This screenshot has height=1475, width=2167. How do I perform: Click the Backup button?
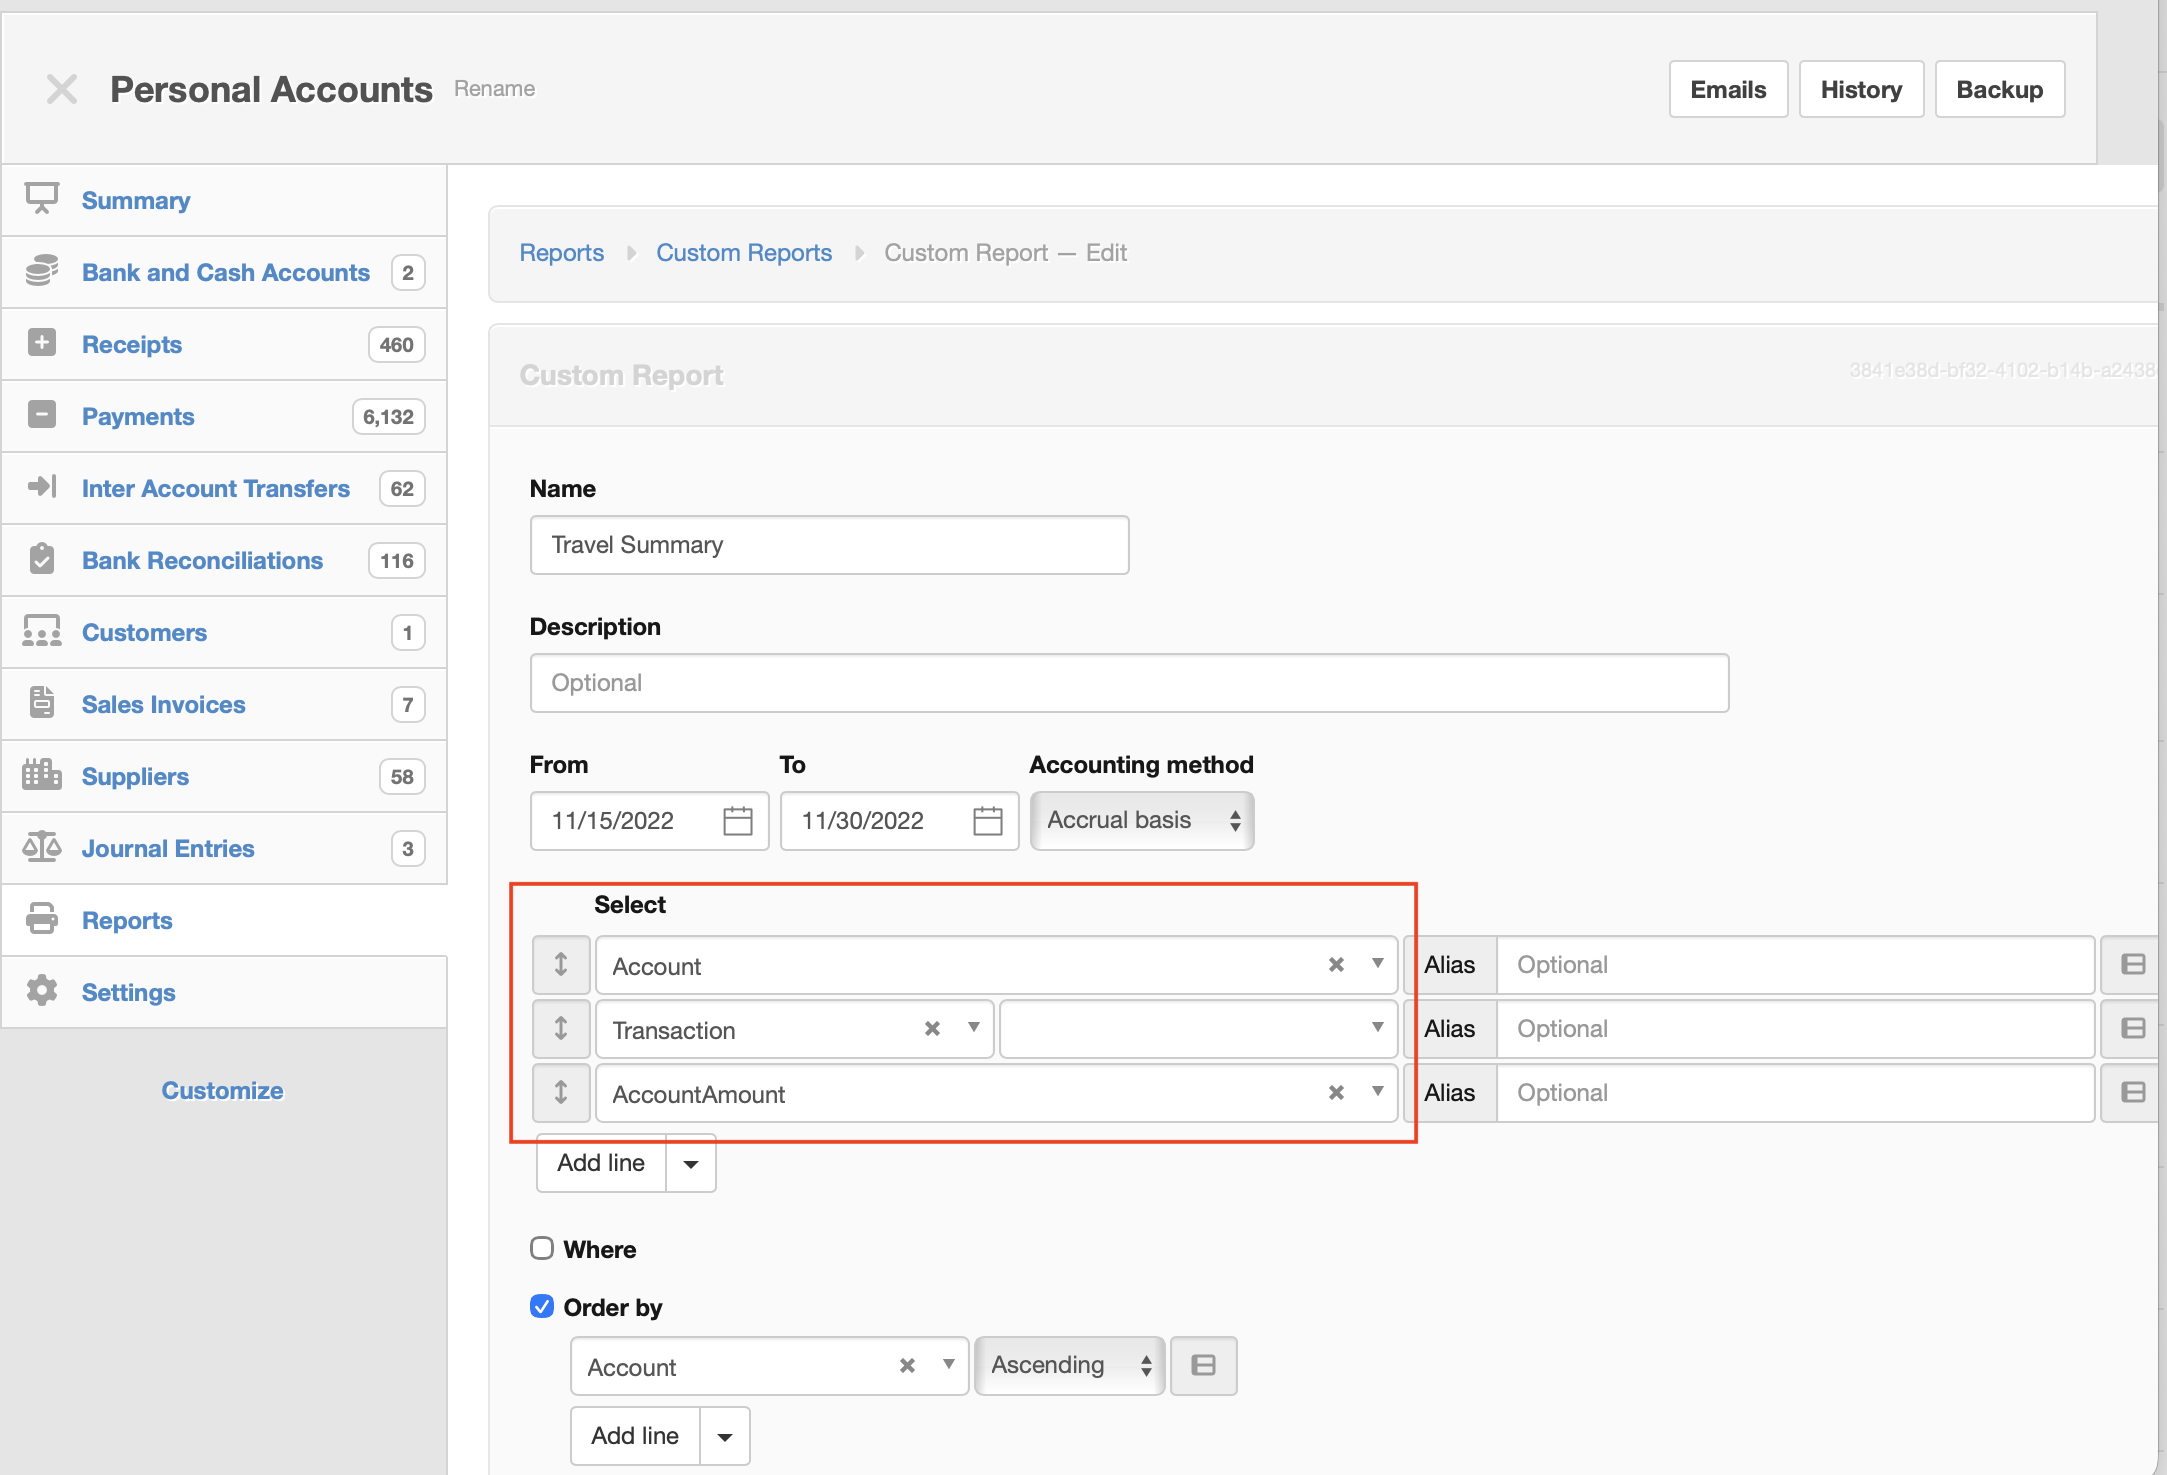[1999, 90]
